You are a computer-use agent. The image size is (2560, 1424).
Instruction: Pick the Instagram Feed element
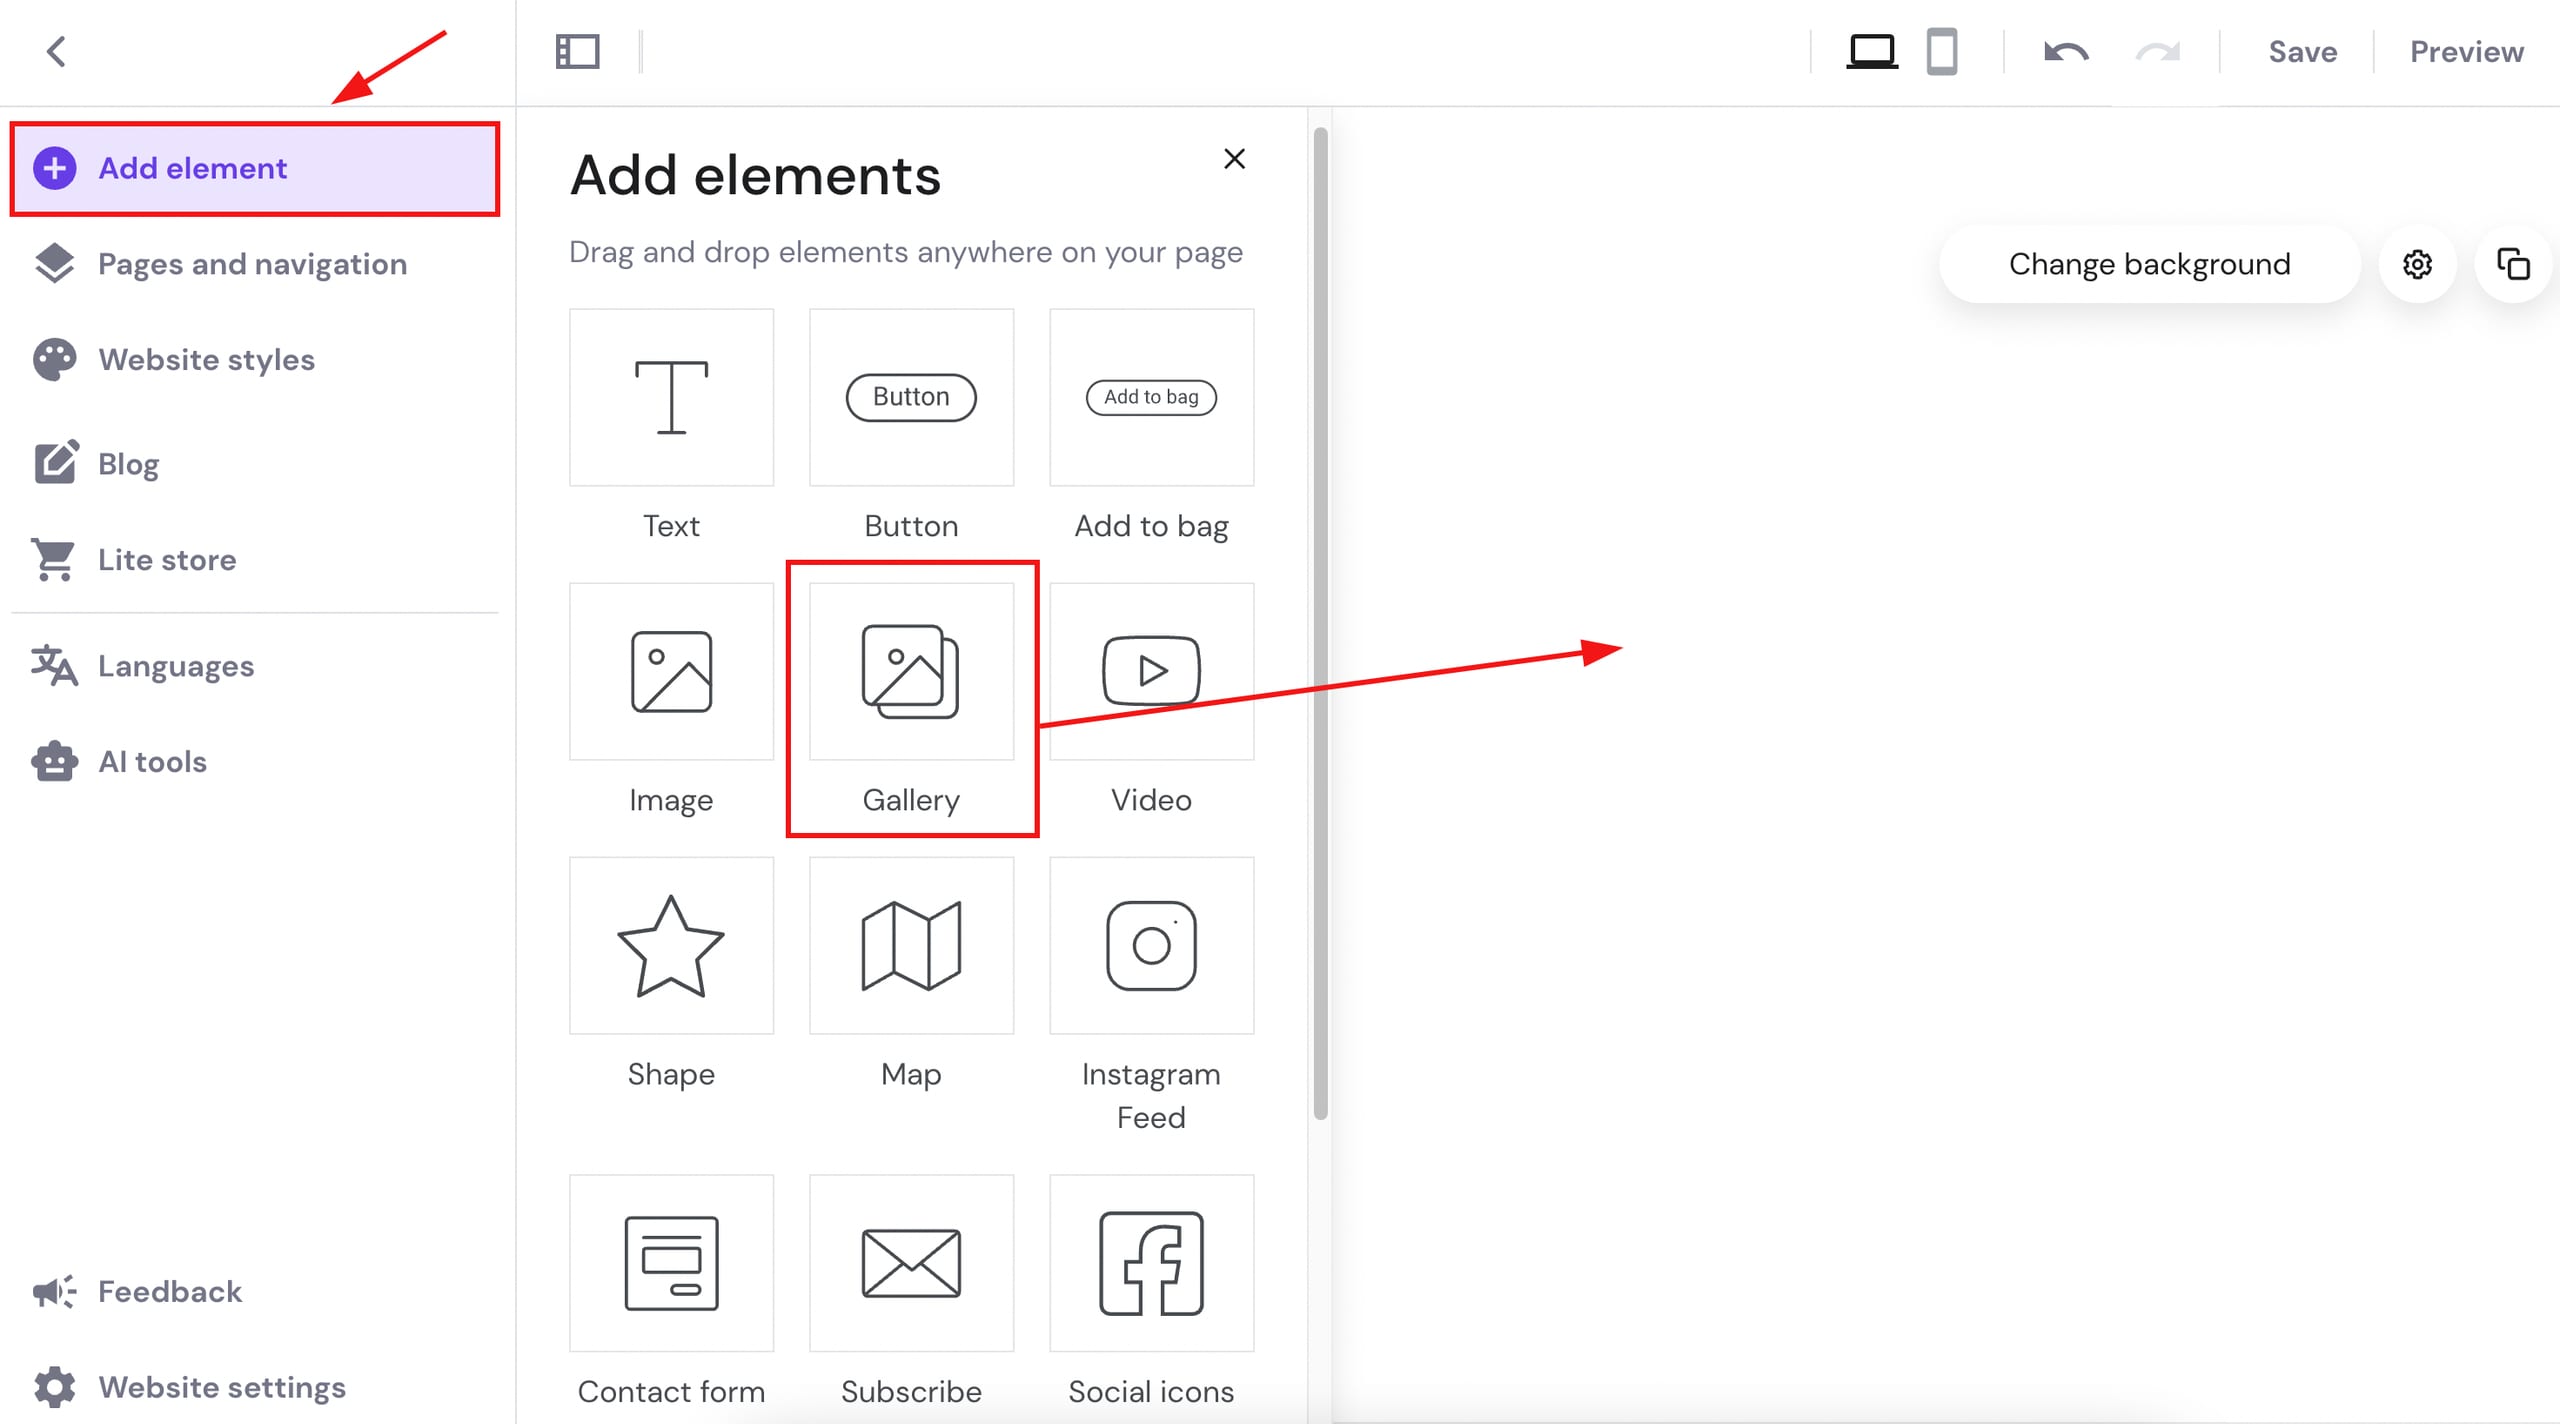[1151, 946]
